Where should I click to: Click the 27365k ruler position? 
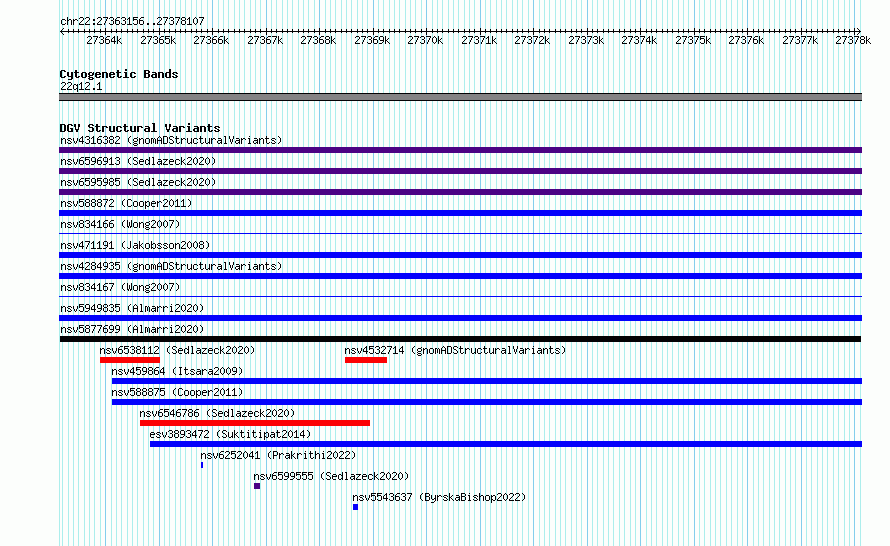(158, 40)
